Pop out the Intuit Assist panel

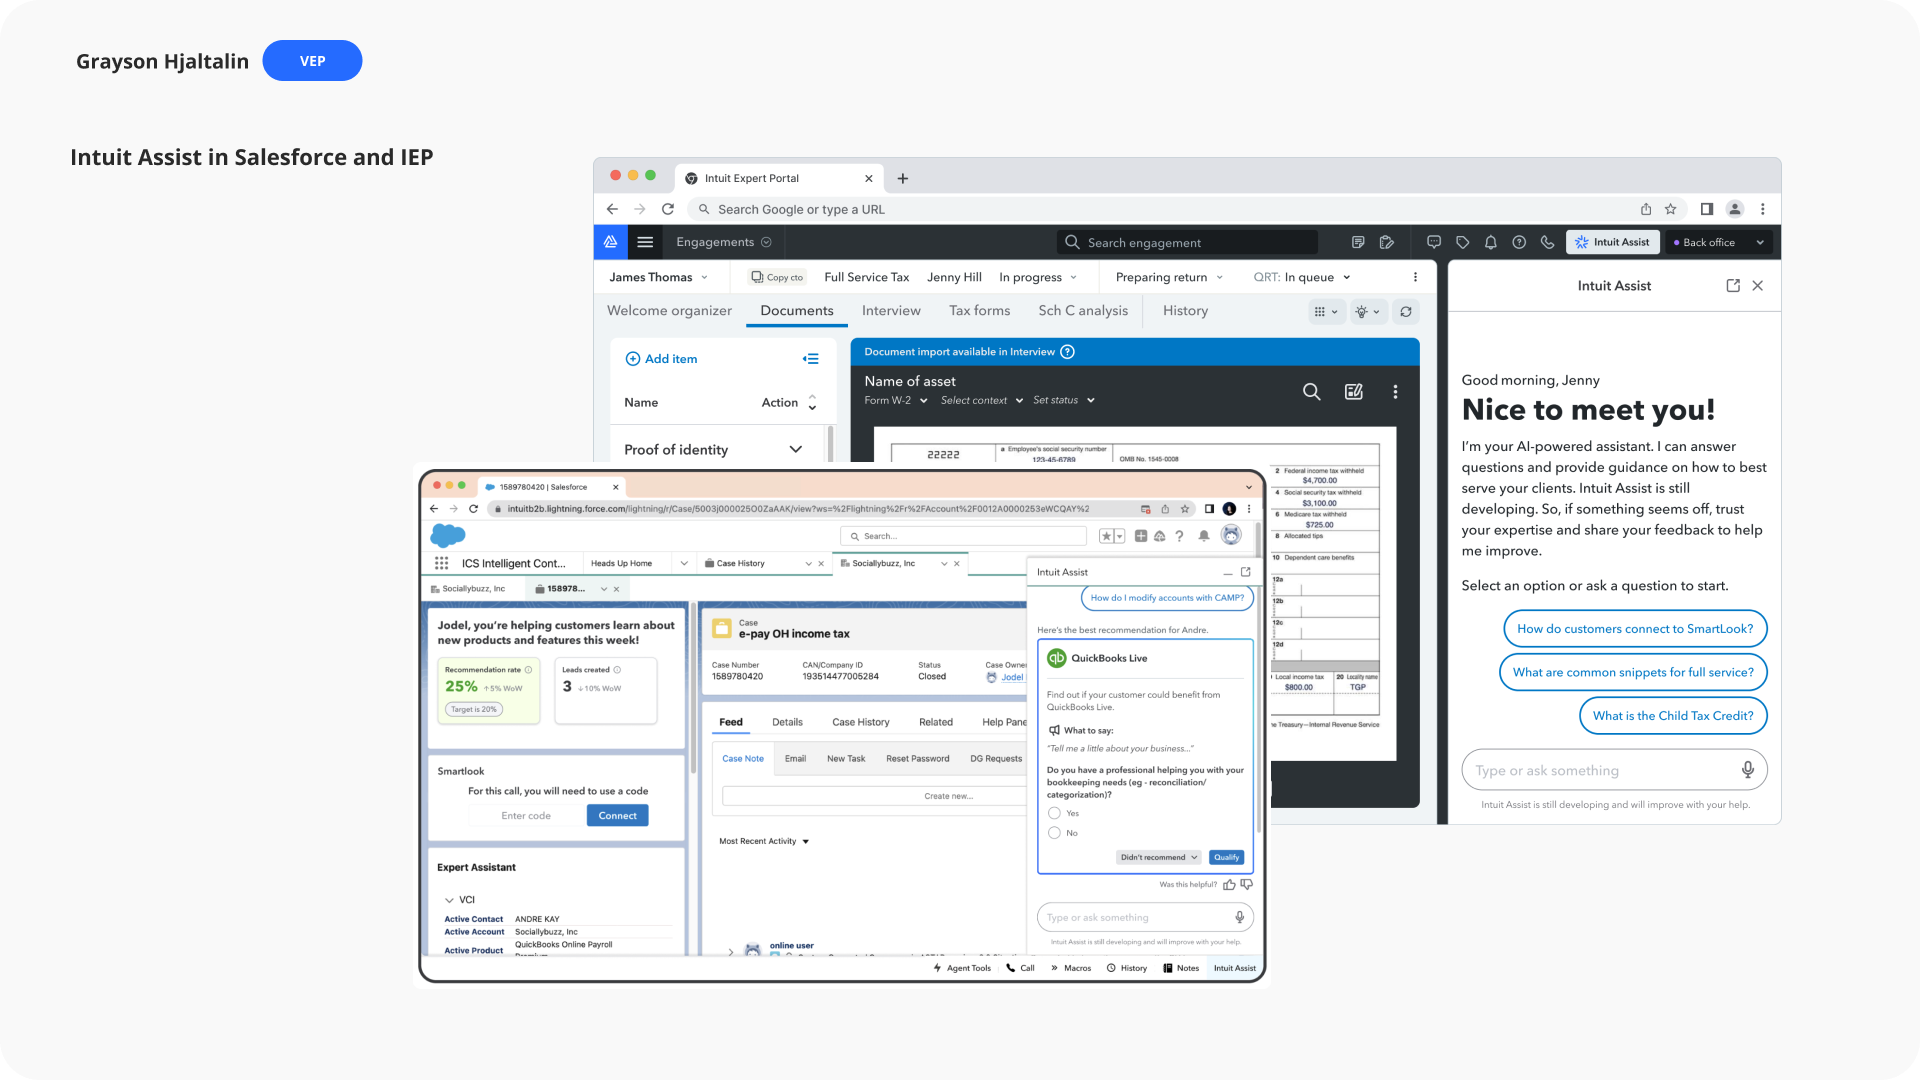(1733, 286)
